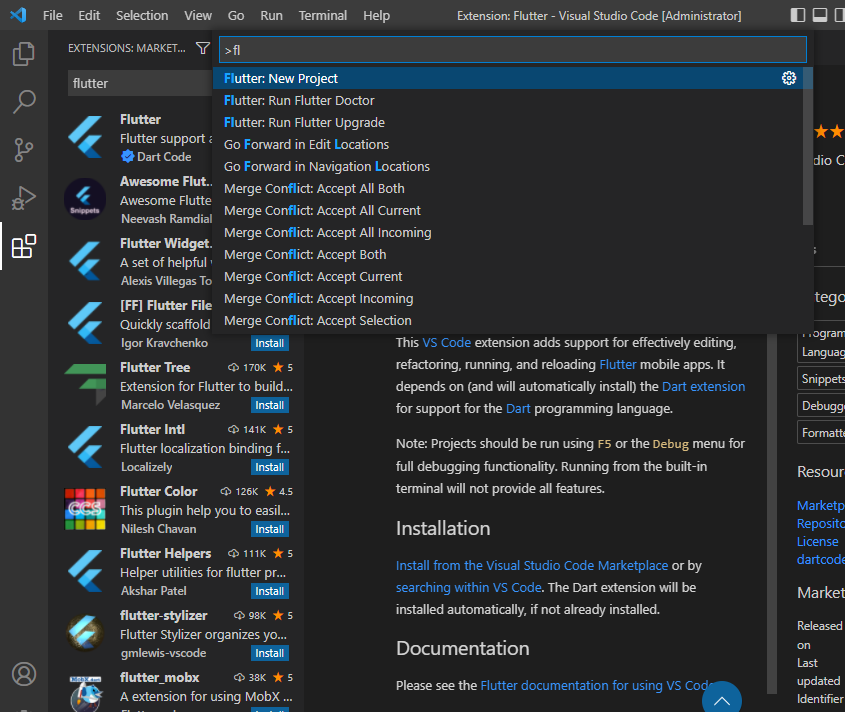Open the Search view in activity bar

[24, 101]
